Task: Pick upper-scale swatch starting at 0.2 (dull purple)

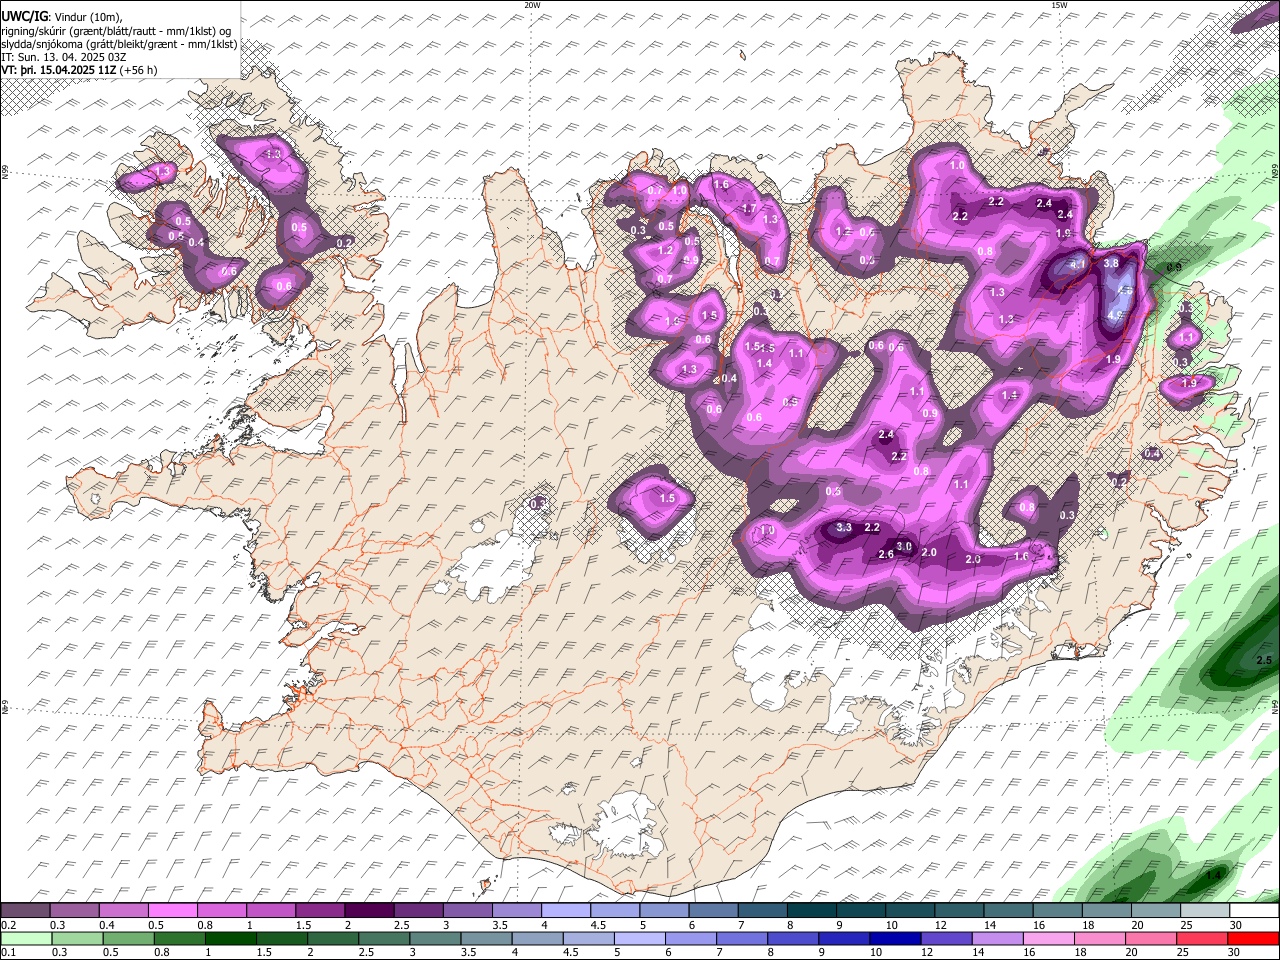Action: 25,911
